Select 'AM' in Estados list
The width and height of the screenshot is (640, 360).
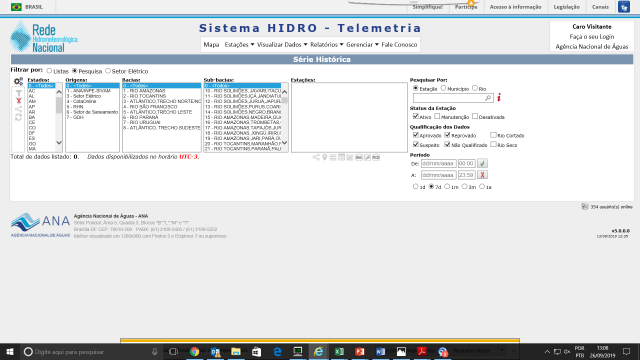pos(41,102)
